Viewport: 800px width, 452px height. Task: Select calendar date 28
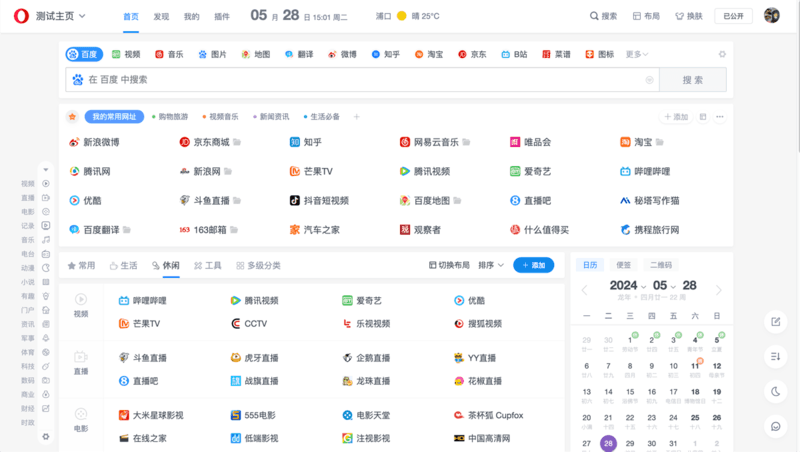click(608, 443)
